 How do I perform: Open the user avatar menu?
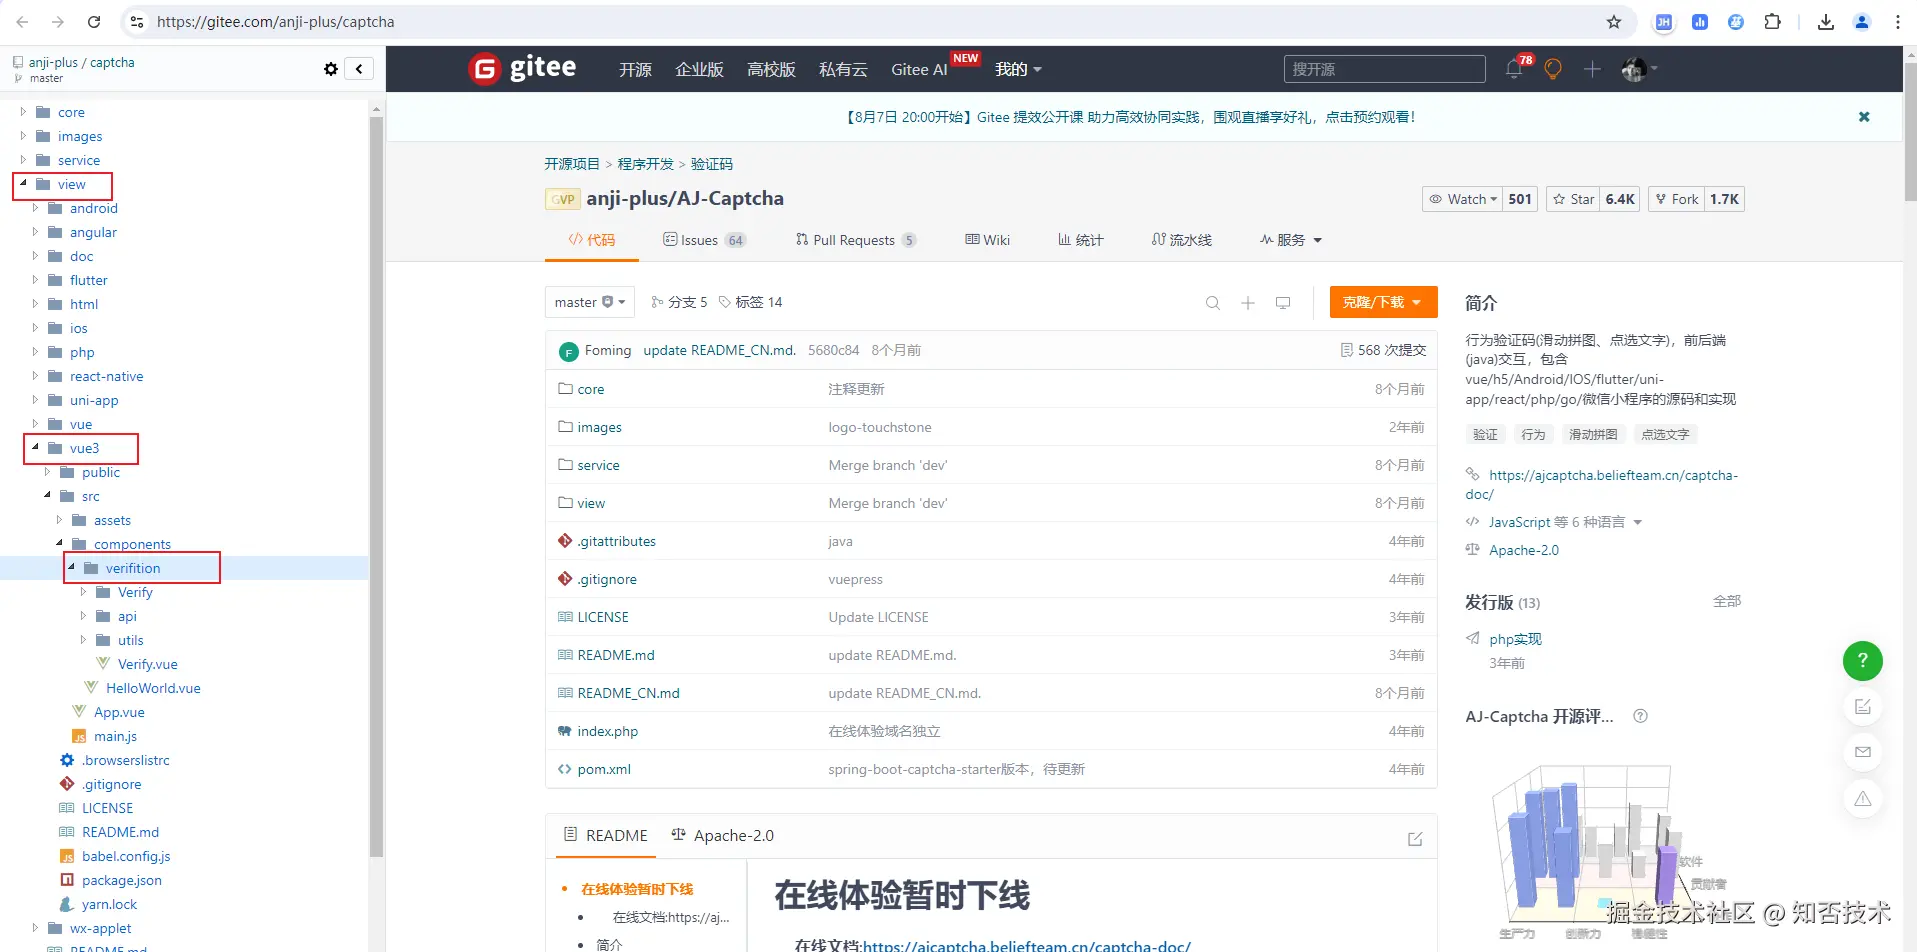[1638, 69]
